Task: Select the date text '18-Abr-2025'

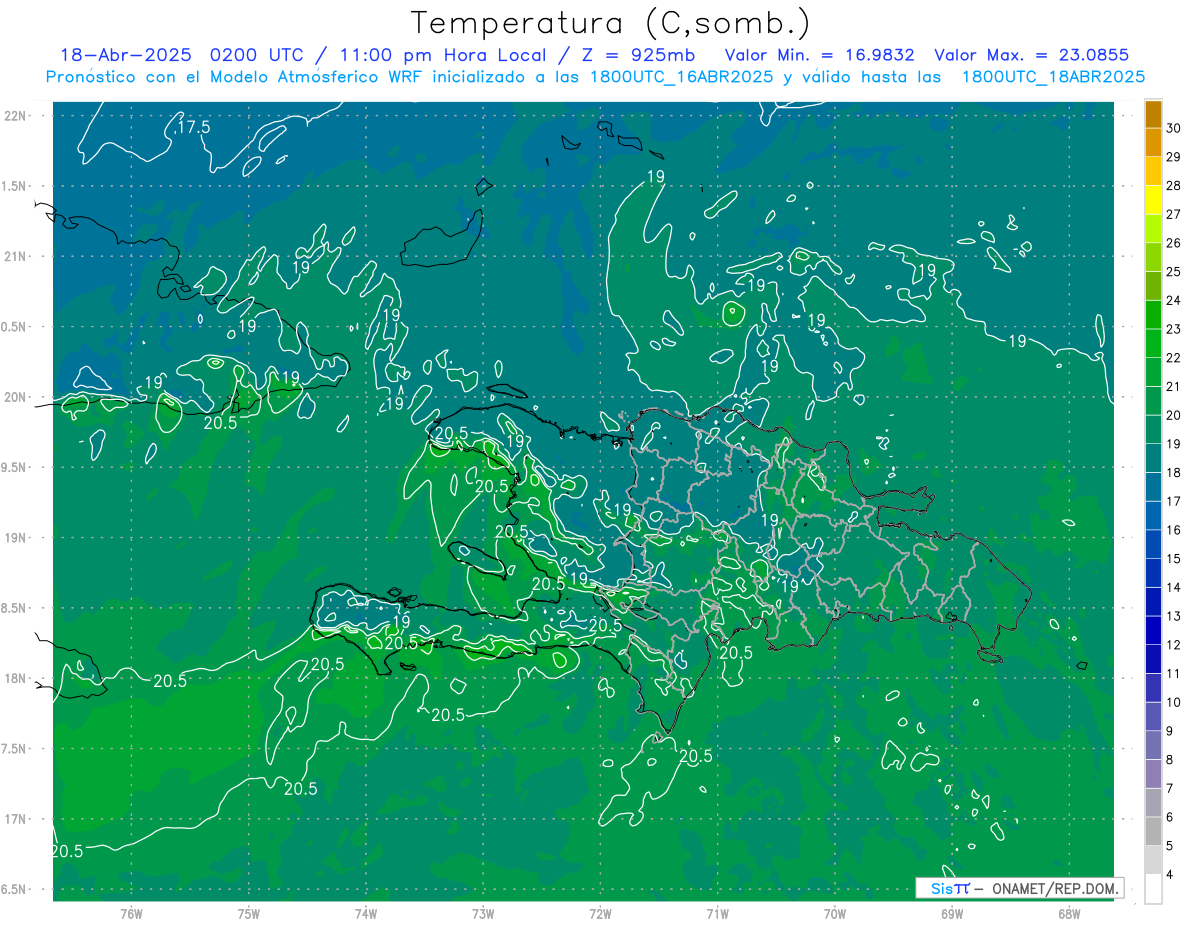Action: pyautogui.click(x=125, y=56)
